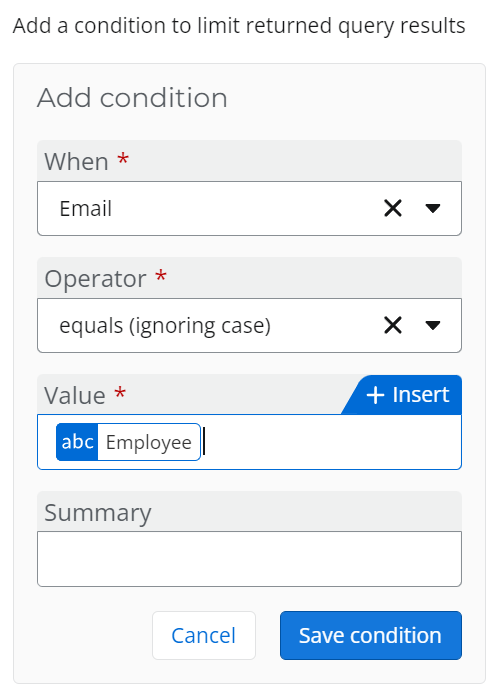Click the plus icon beside Insert
Screen dimensions: 496x697
pyautogui.click(x=375, y=395)
